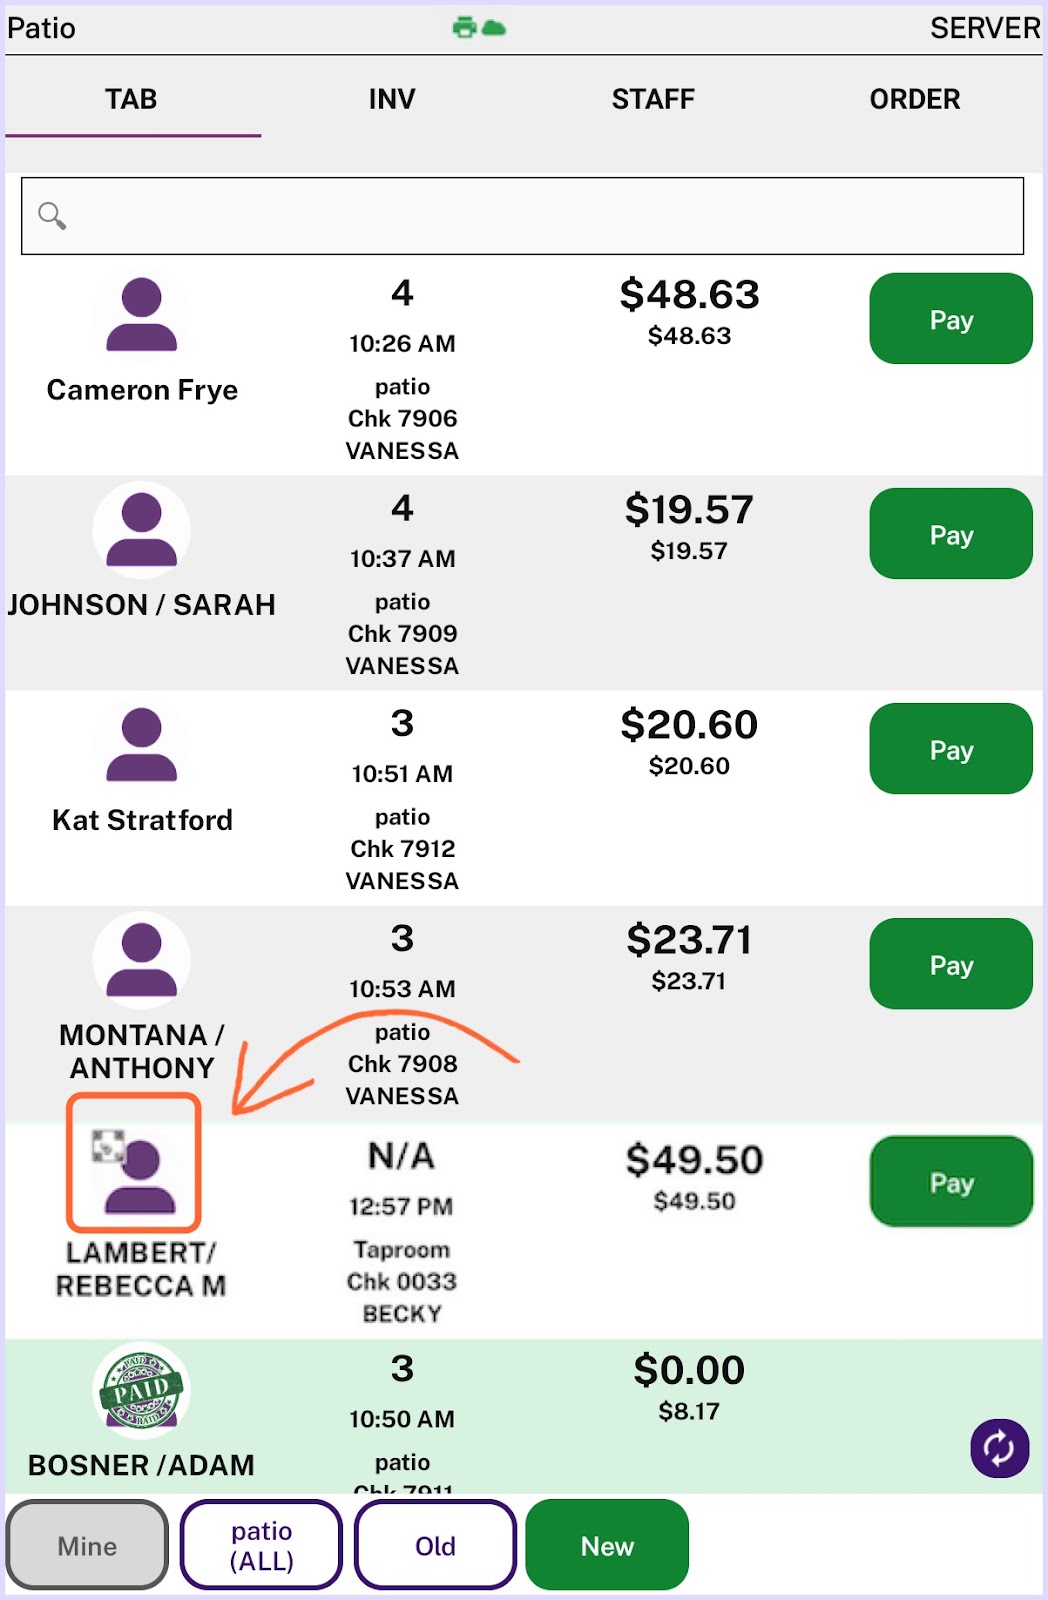Toggle the Old tabs filter
The height and width of the screenshot is (1600, 1048).
click(435, 1545)
